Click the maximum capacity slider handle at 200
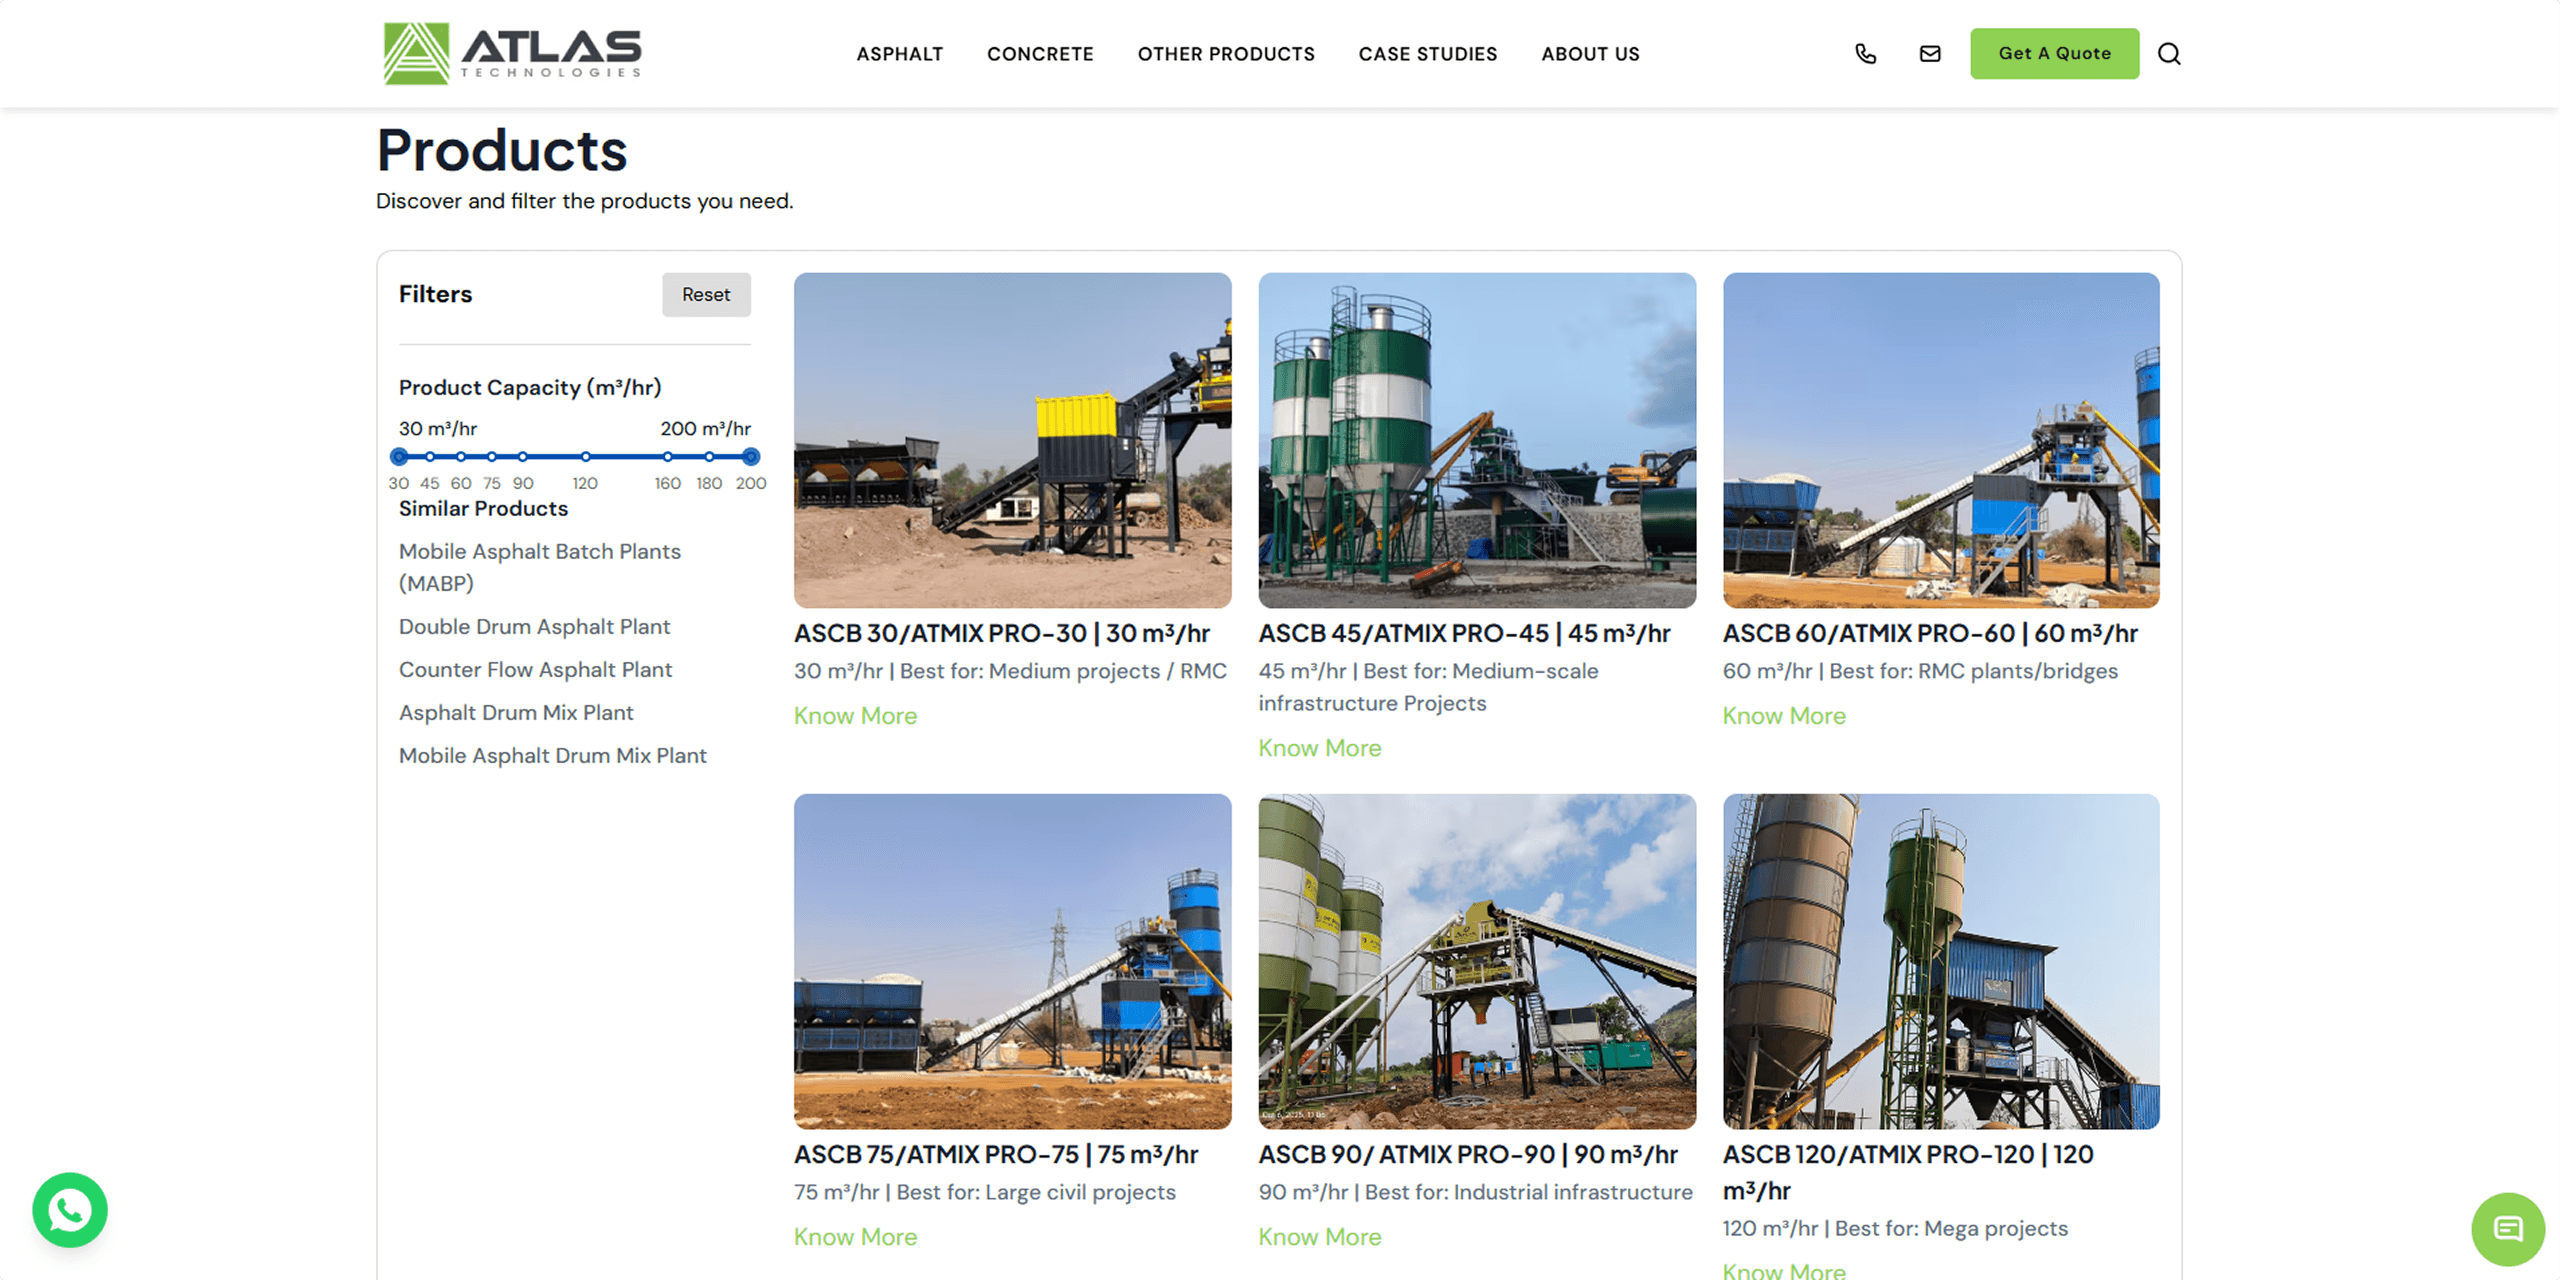2560x1280 pixels. (751, 457)
